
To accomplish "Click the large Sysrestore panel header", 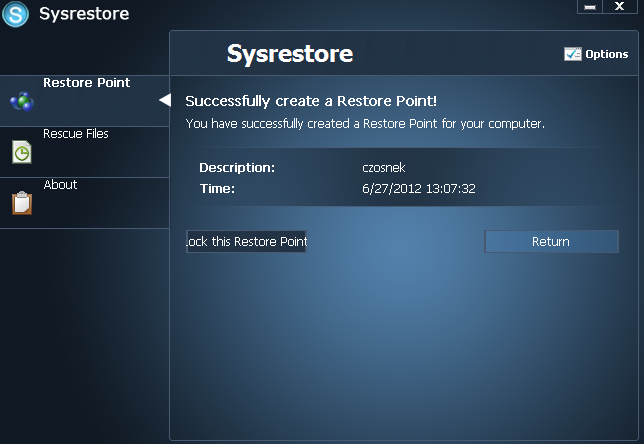I will point(289,53).
